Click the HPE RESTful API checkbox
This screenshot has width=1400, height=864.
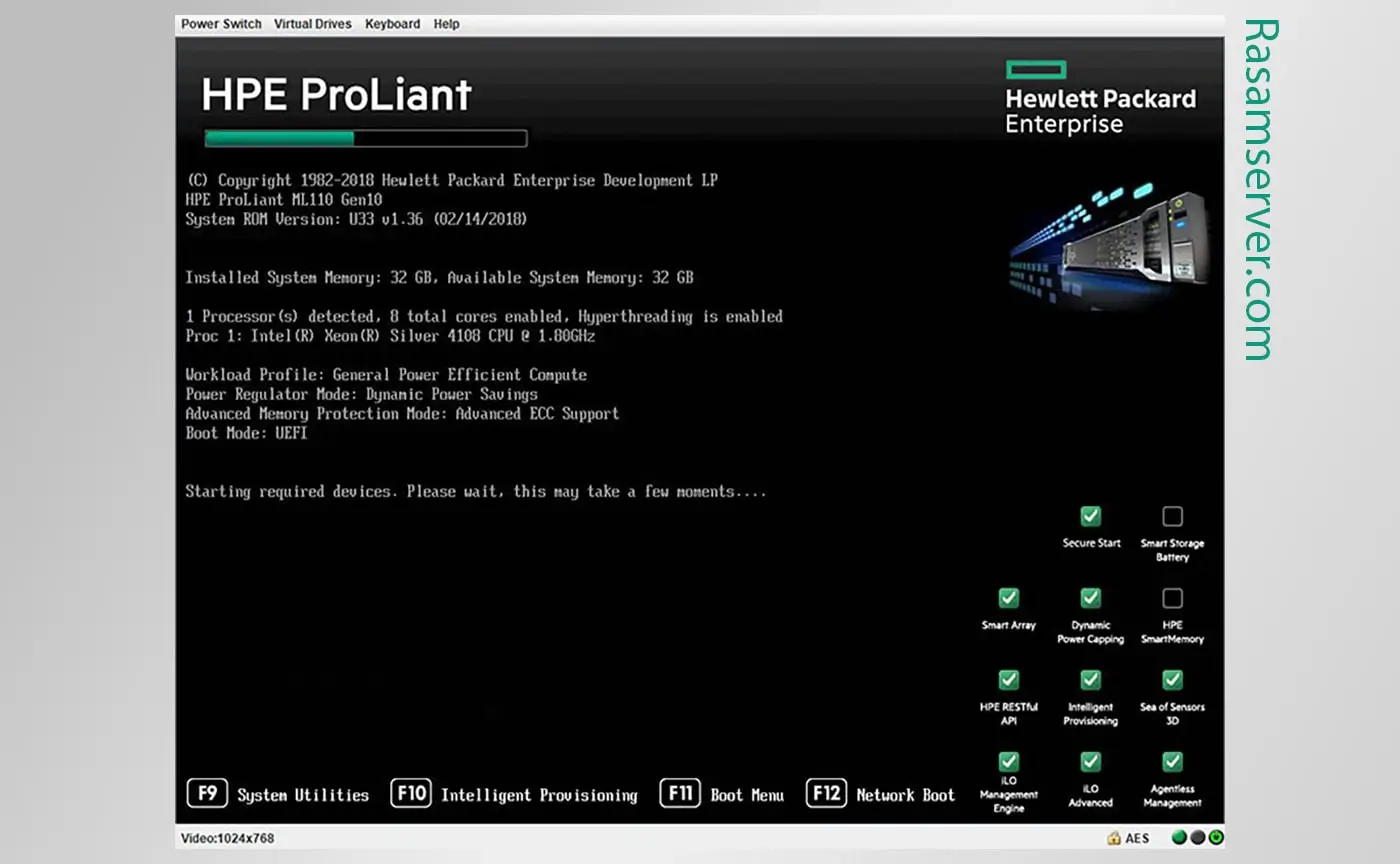click(1008, 680)
